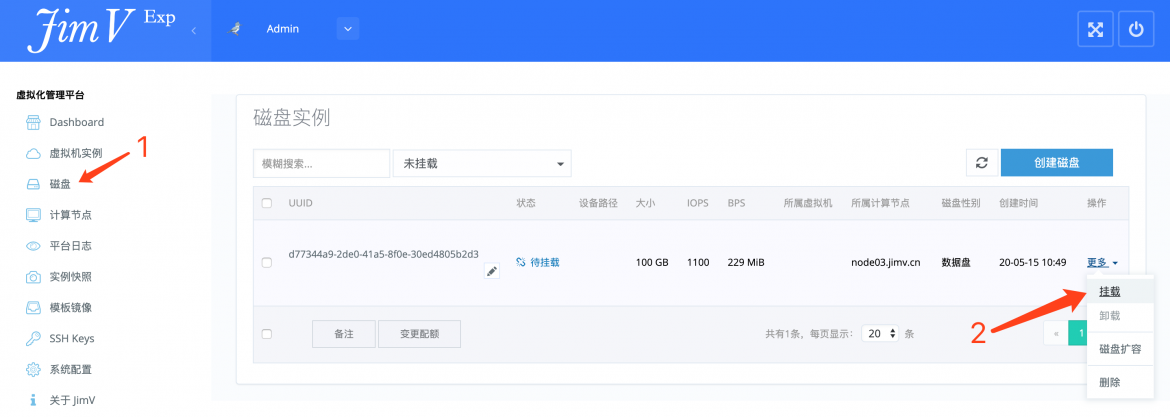Click the 数据盘 disk type cell

[956, 263]
